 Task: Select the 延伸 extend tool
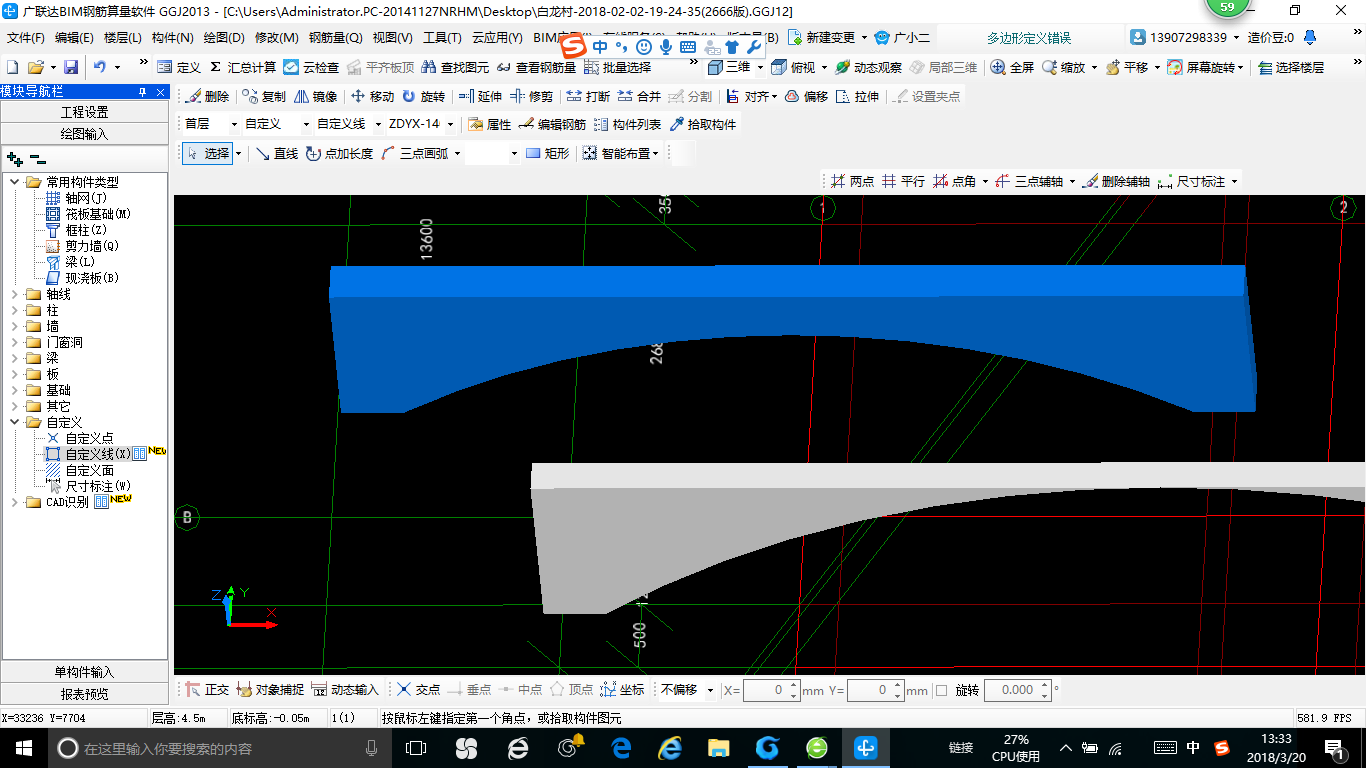480,96
